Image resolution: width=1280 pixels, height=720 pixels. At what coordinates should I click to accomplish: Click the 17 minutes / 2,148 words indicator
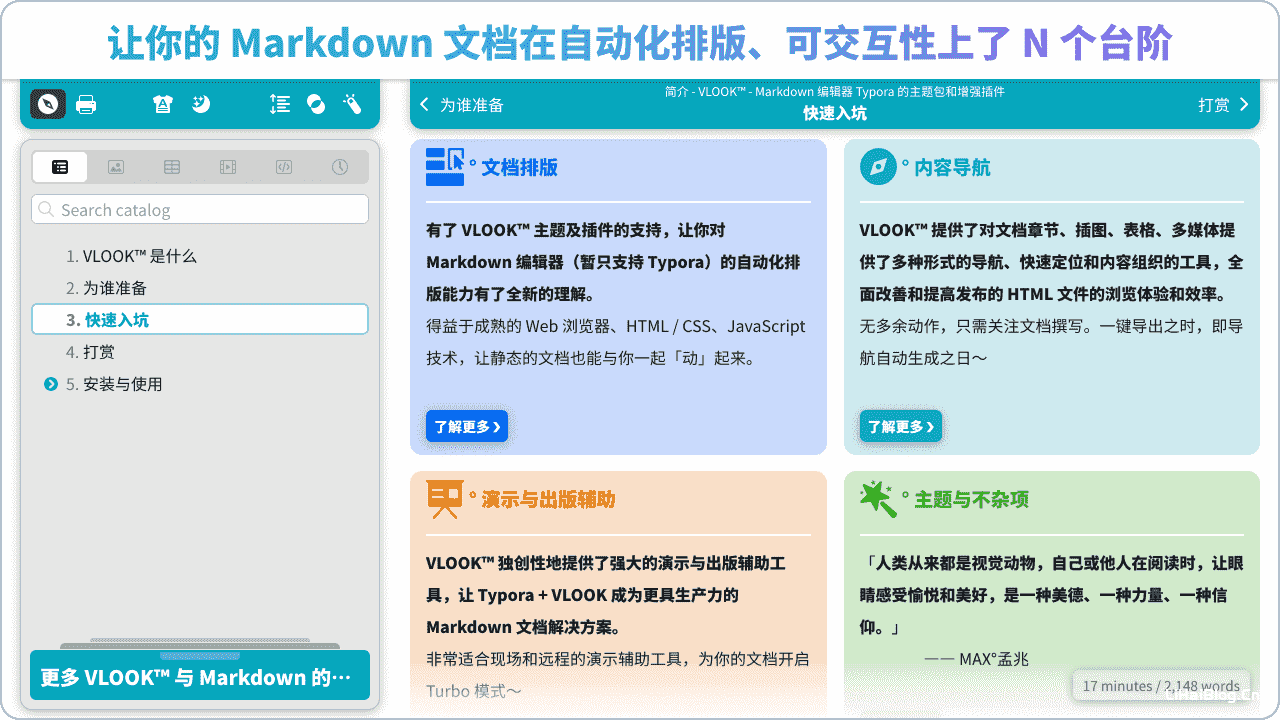(x=1161, y=686)
